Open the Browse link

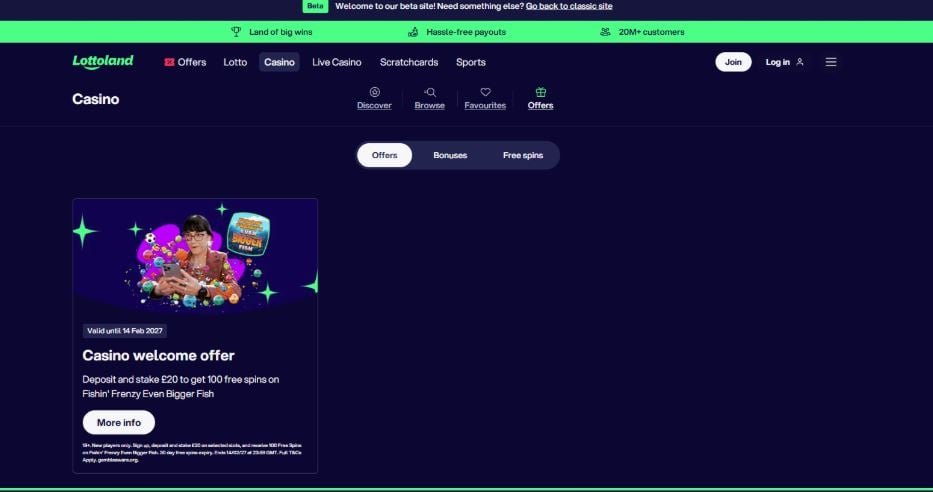[x=430, y=105]
